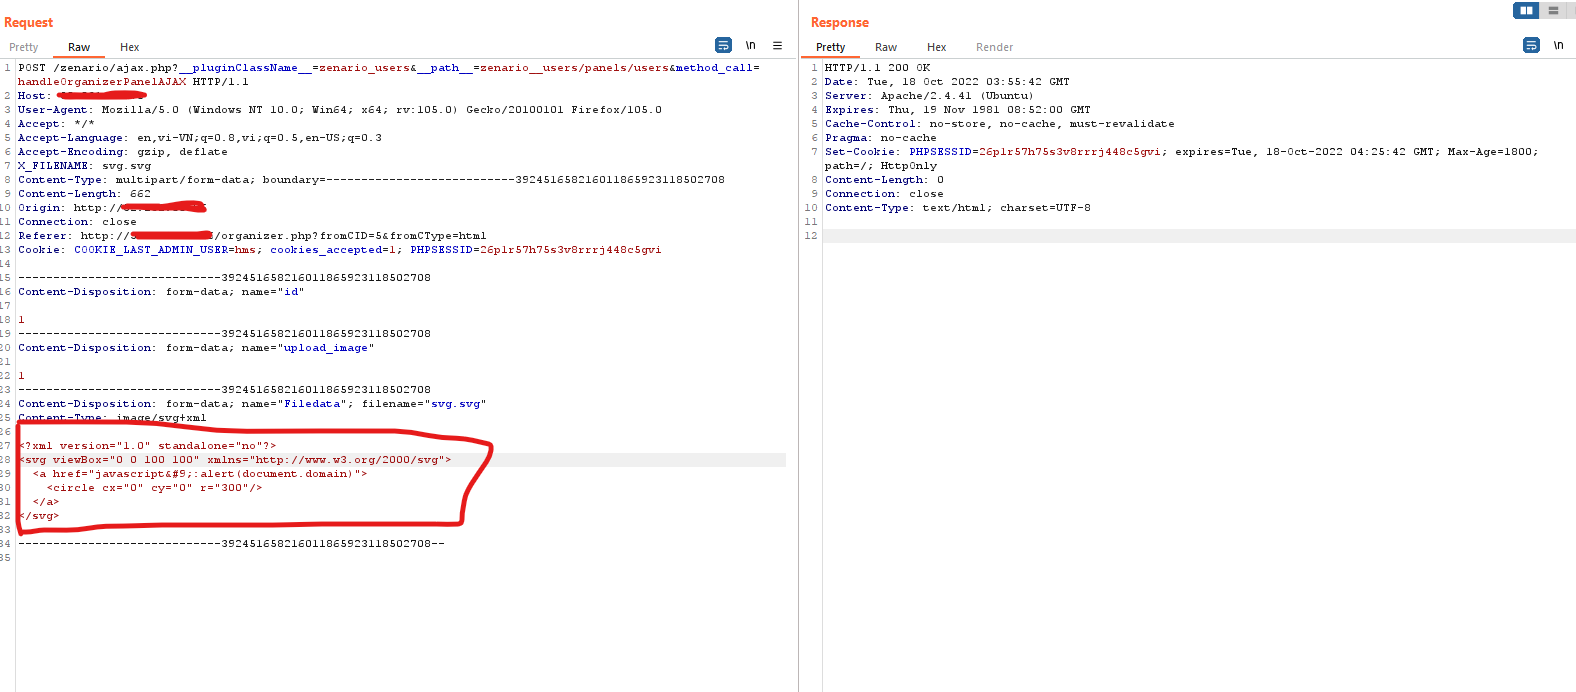The height and width of the screenshot is (692, 1576).
Task: Open the Pretty tab in Request panel
Action: coord(24,47)
